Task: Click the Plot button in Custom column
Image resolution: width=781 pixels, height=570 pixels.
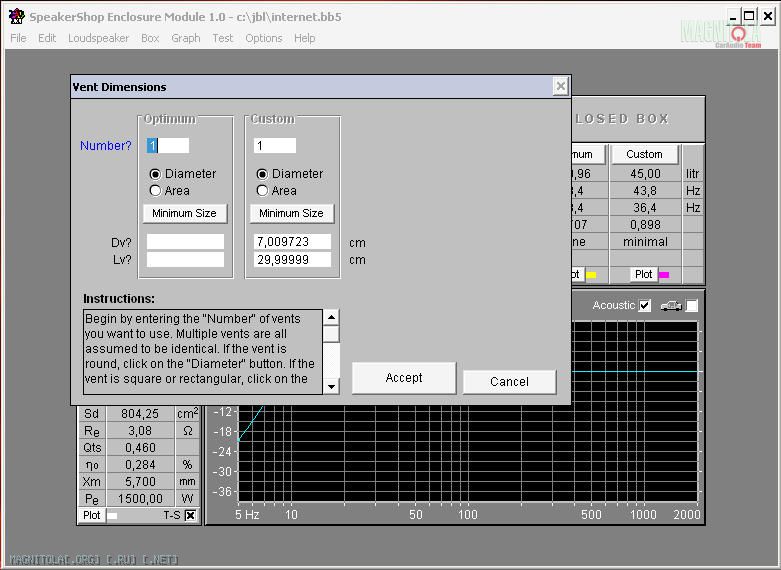Action: (643, 274)
